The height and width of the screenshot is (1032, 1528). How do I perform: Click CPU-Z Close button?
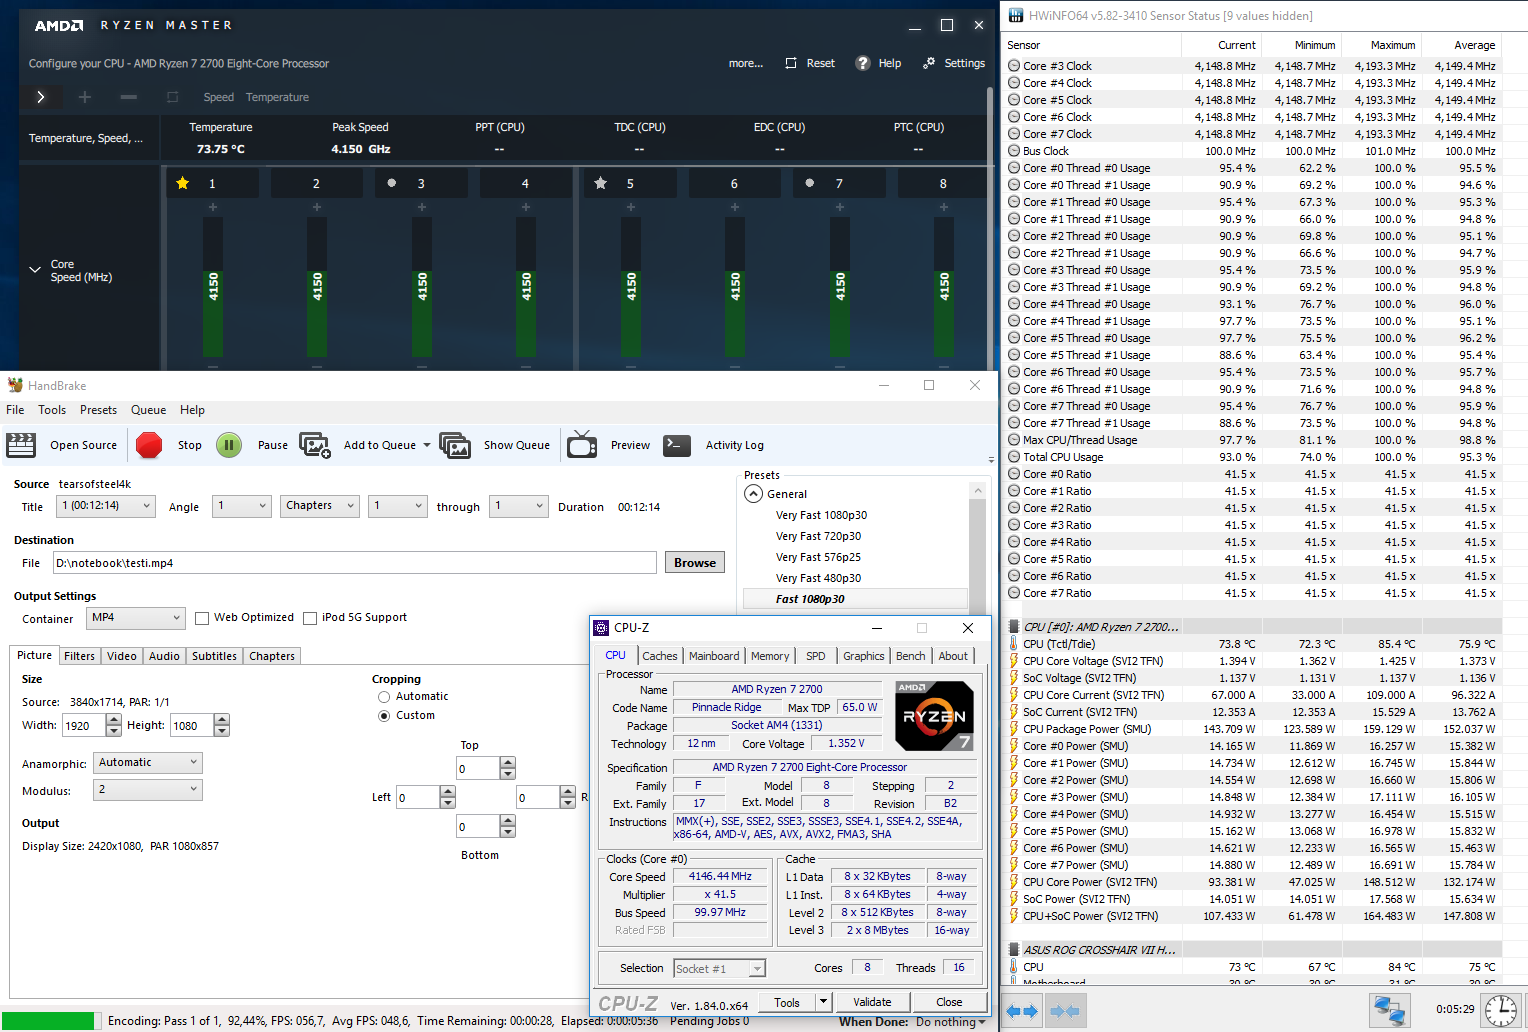point(949,1002)
